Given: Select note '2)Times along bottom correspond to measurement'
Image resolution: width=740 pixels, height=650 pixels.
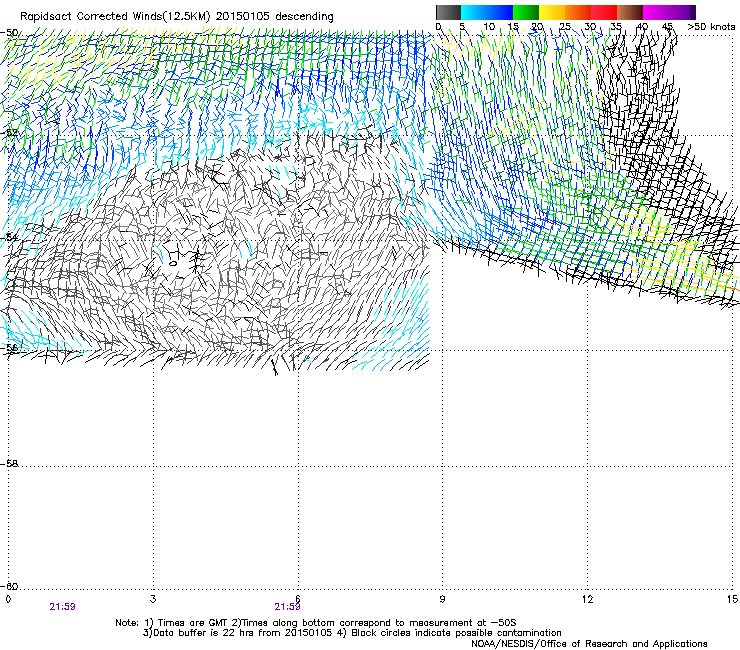Looking at the screenshot, I should pyautogui.click(x=353, y=623).
